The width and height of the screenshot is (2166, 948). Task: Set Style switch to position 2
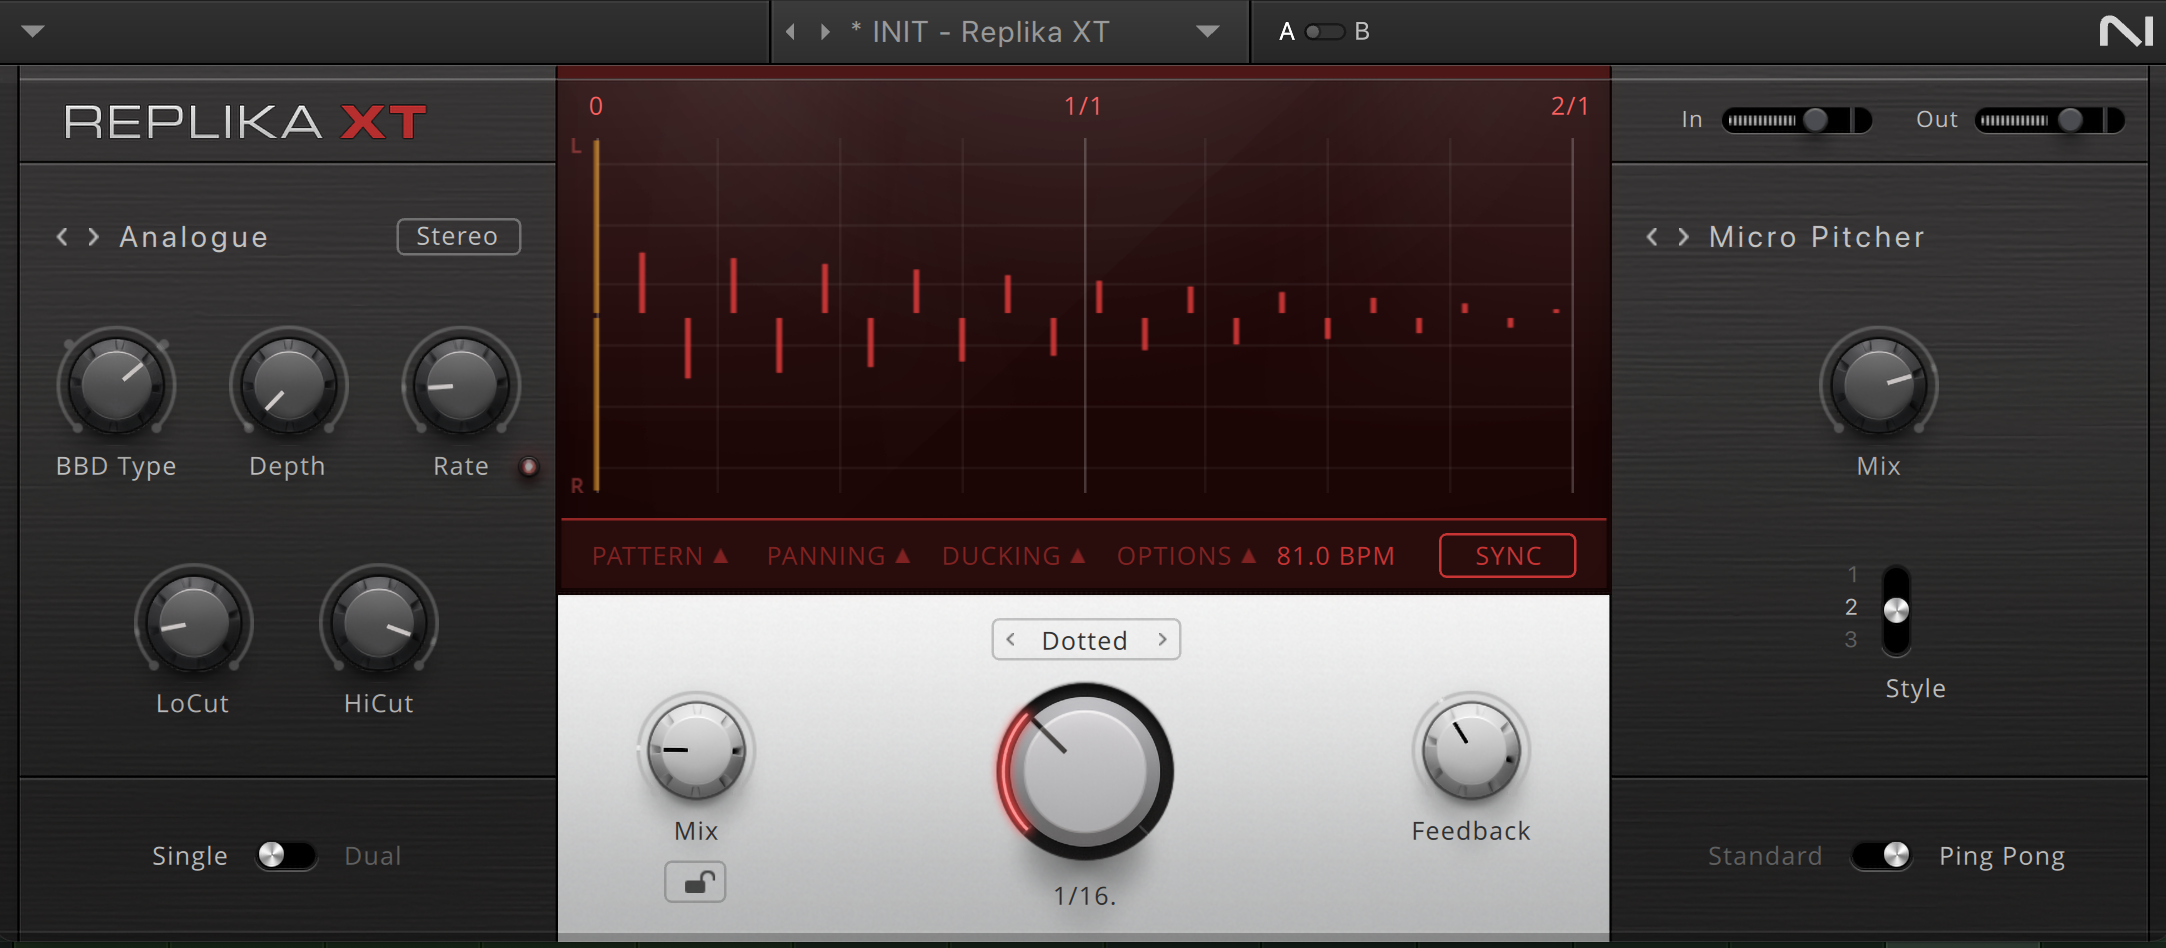click(1852, 607)
